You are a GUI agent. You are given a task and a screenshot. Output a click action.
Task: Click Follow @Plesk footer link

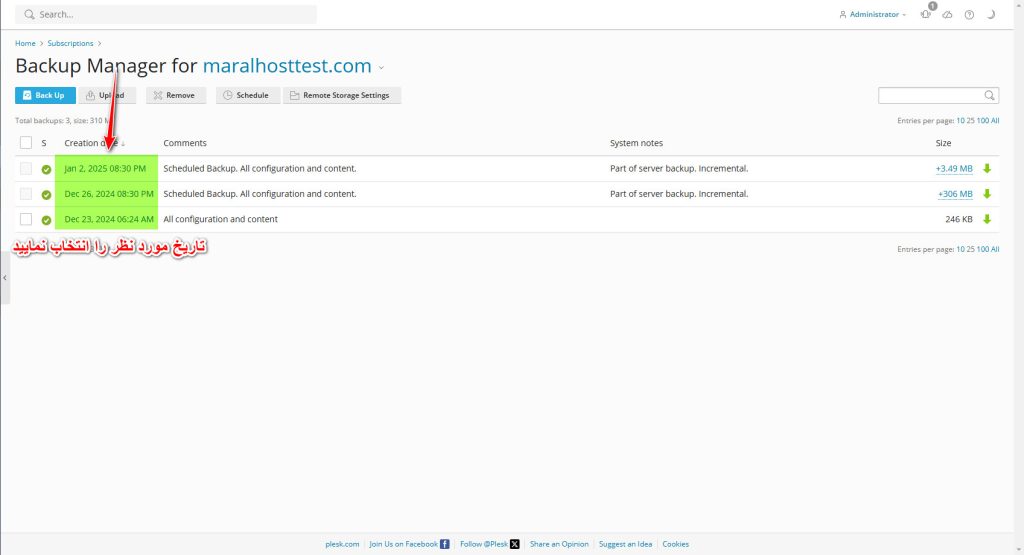pos(484,544)
